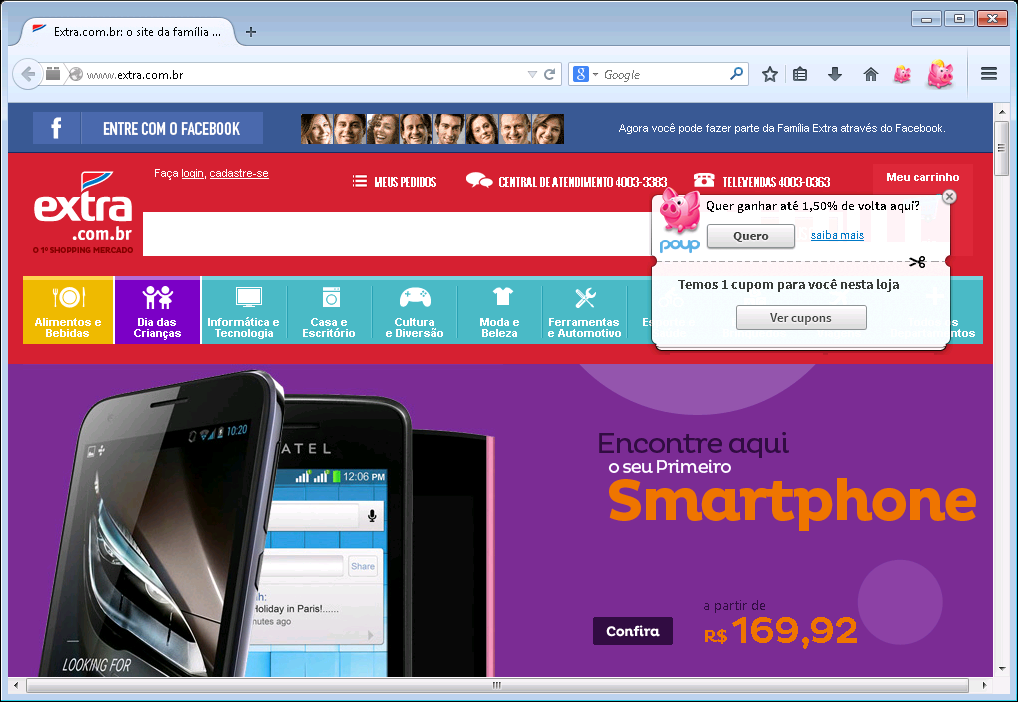Select the Alimentos e Bebidas category
Image resolution: width=1018 pixels, height=702 pixels.
pyautogui.click(x=68, y=310)
